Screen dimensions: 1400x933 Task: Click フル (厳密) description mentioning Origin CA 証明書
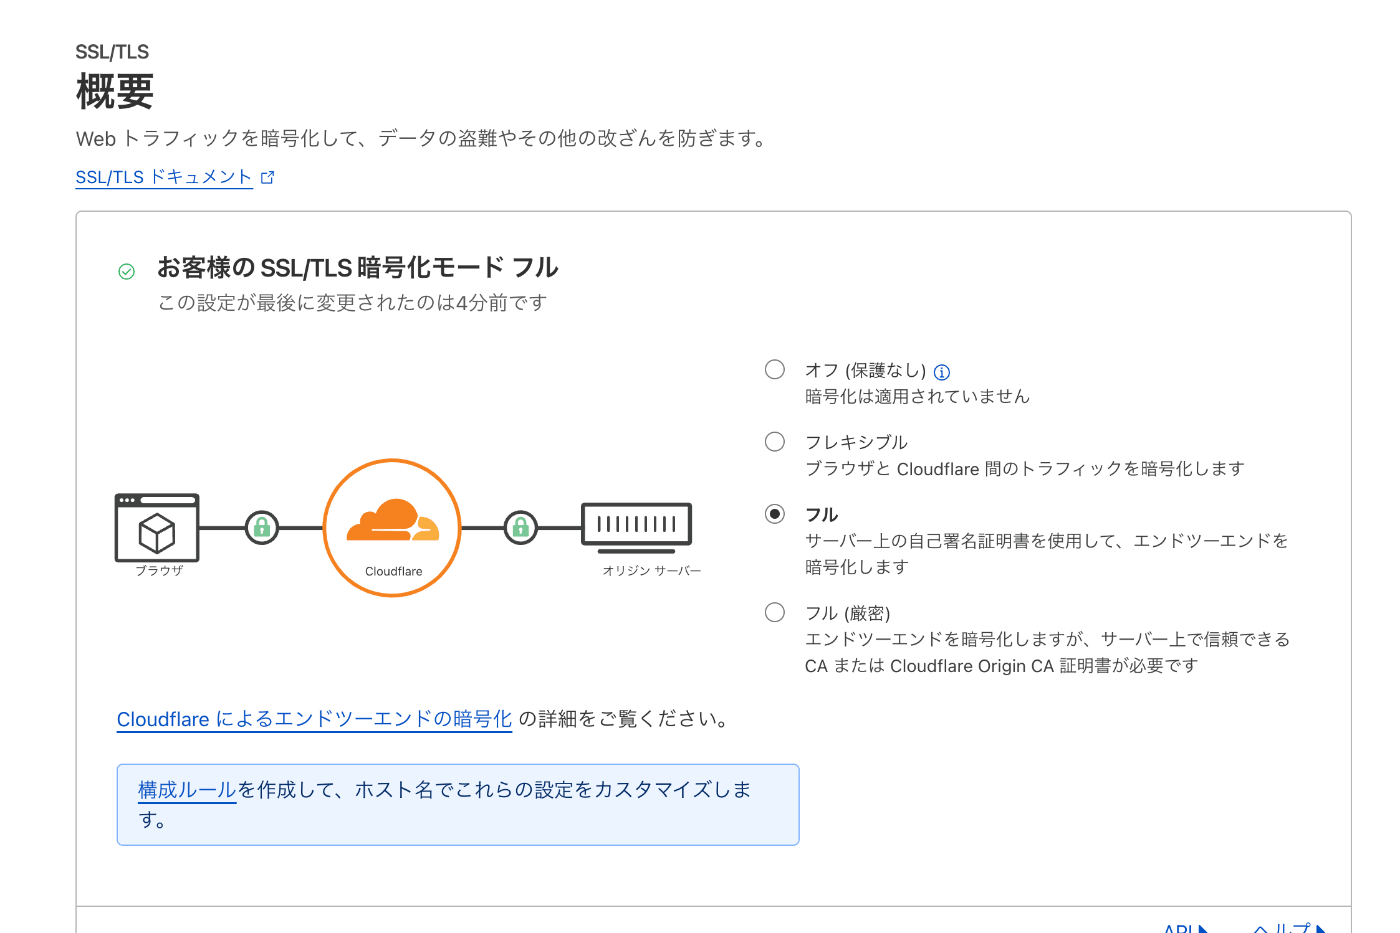(1047, 652)
